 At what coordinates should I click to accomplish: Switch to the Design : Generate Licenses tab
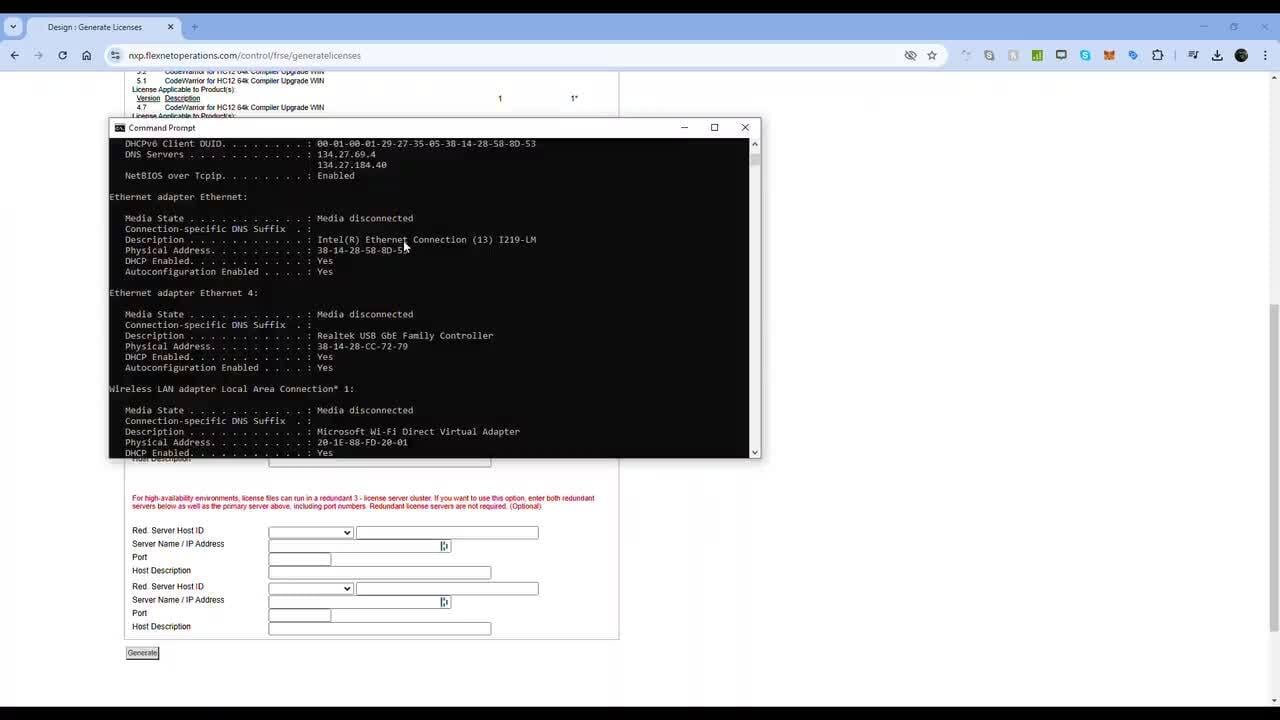point(95,27)
